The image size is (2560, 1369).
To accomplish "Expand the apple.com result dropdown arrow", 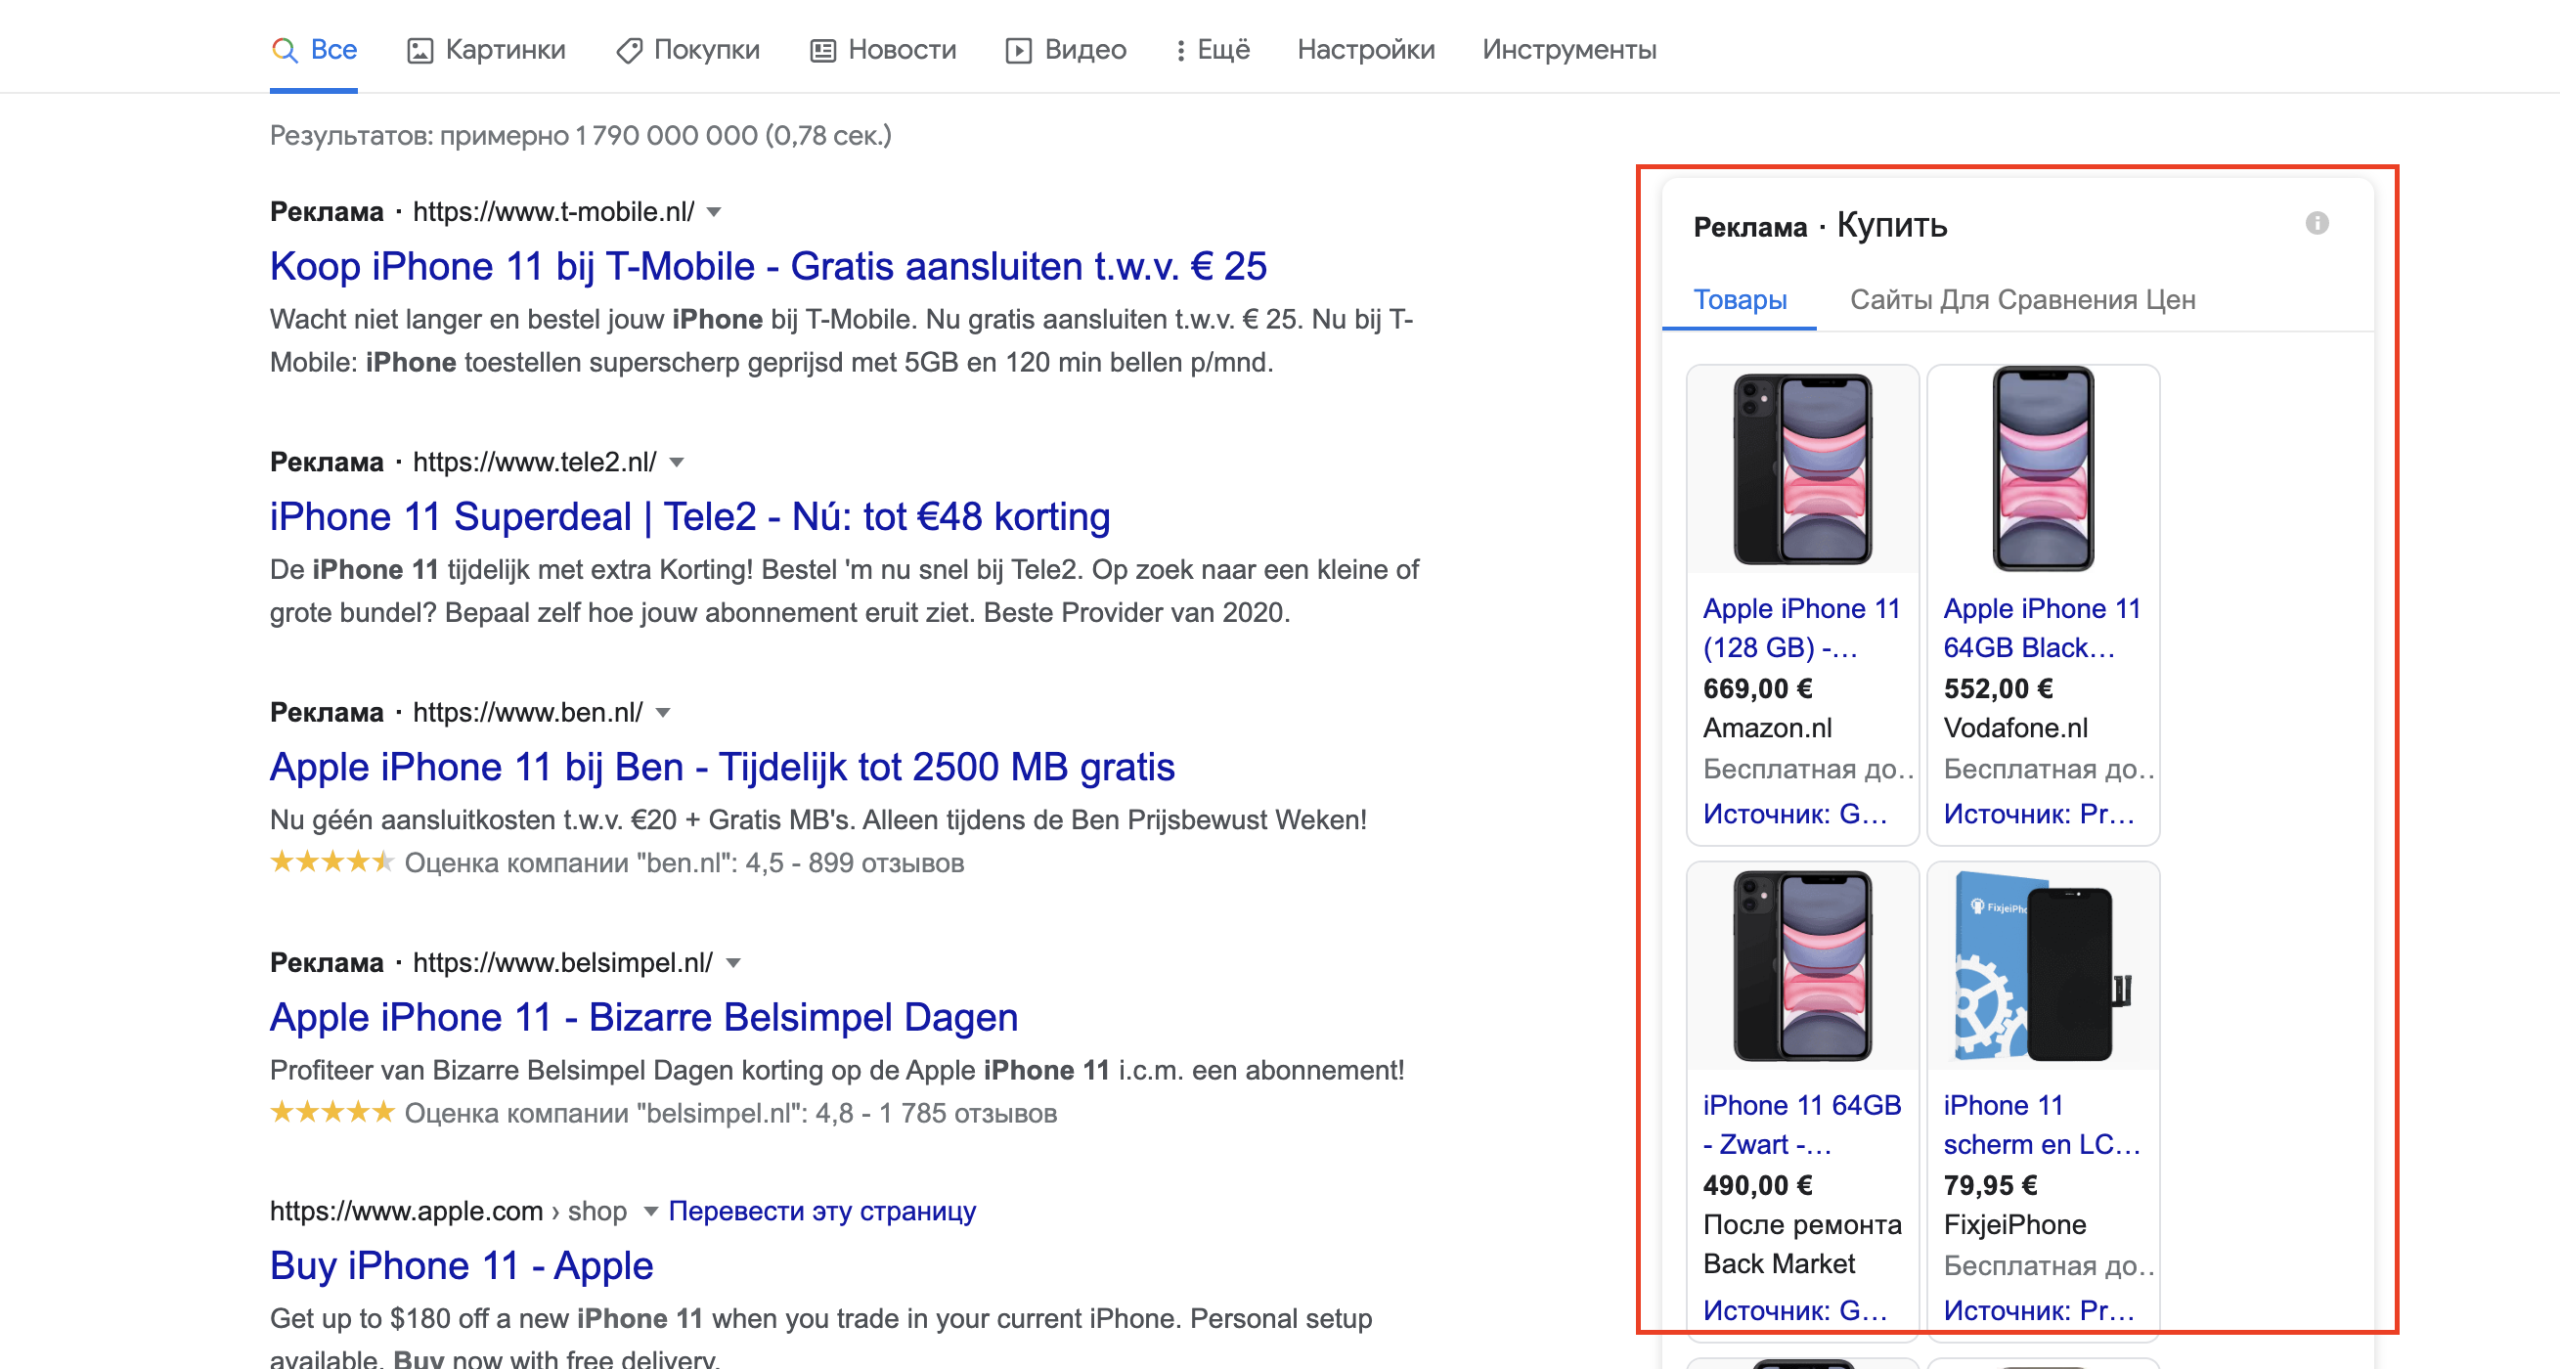I will 650,1211.
